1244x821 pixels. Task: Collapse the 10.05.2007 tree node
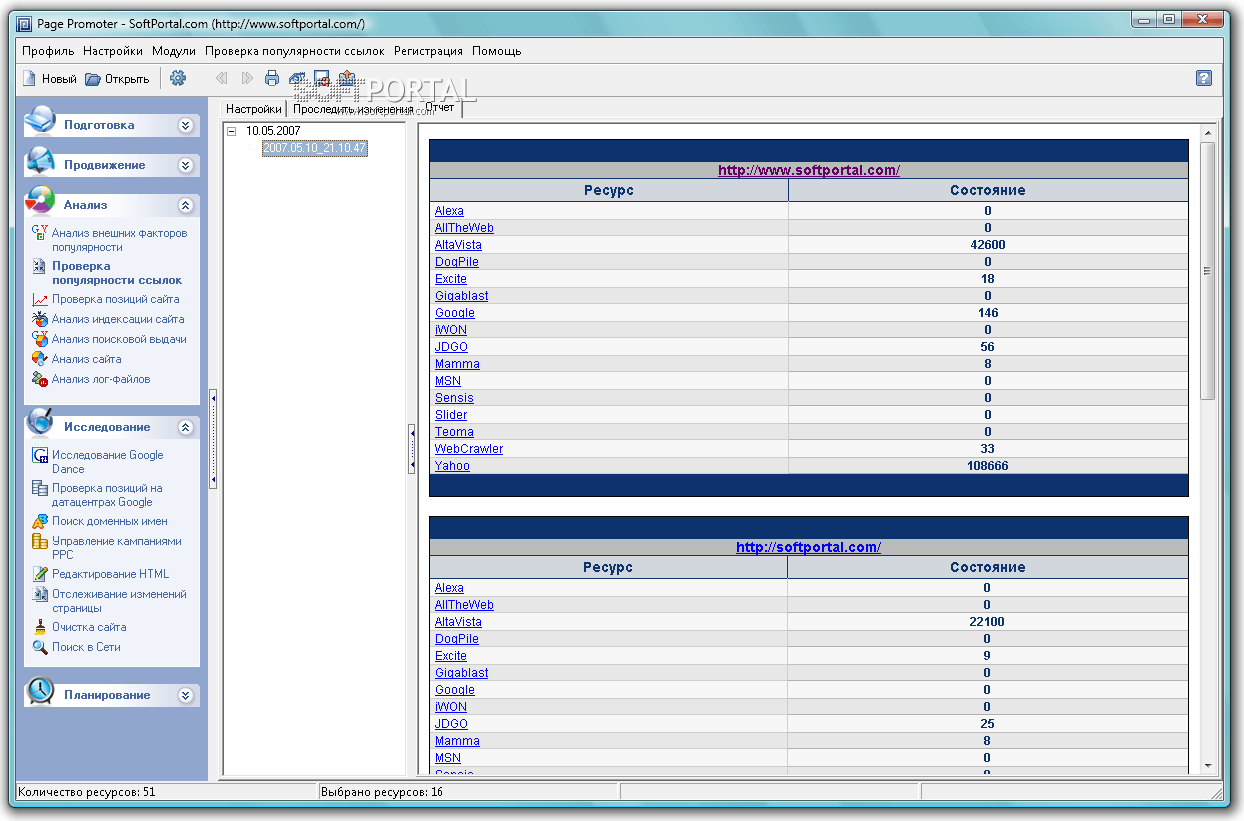pos(232,130)
